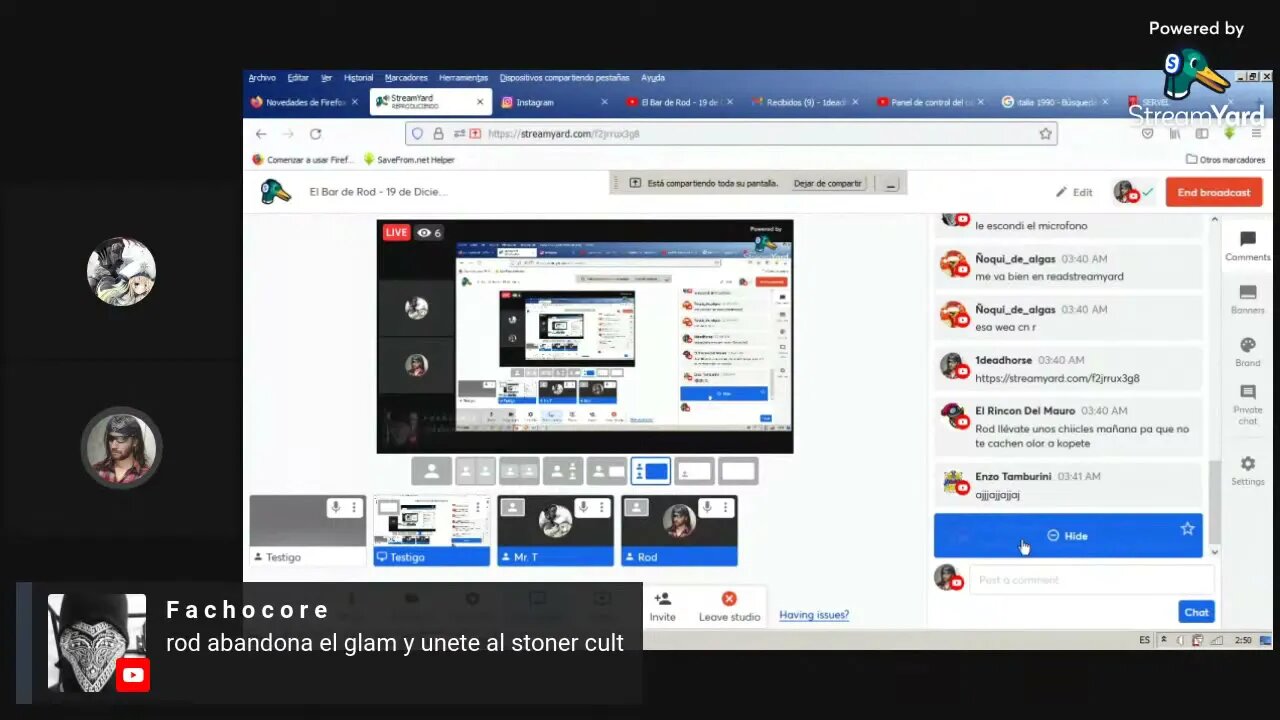Open the Historial menu
Image resolution: width=1280 pixels, height=720 pixels.
tap(358, 78)
